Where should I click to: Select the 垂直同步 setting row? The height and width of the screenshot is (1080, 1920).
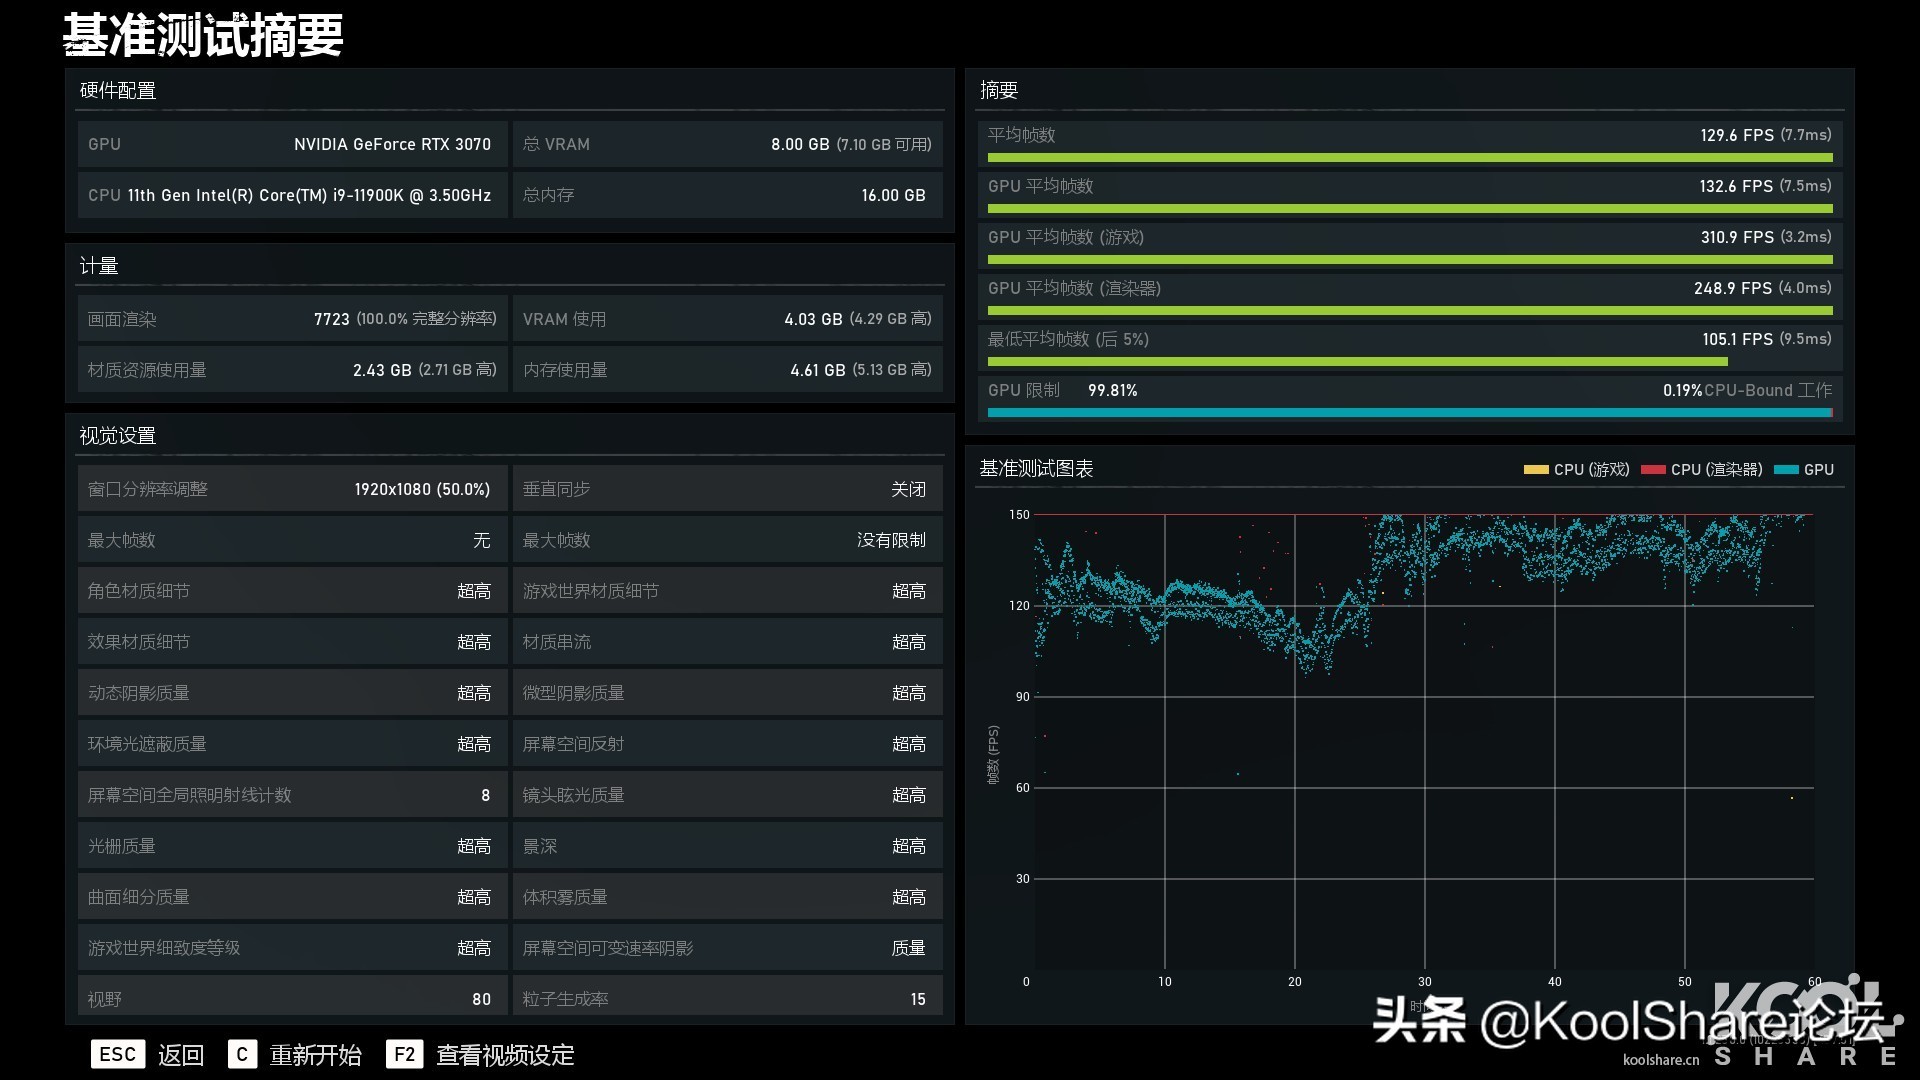coord(727,489)
